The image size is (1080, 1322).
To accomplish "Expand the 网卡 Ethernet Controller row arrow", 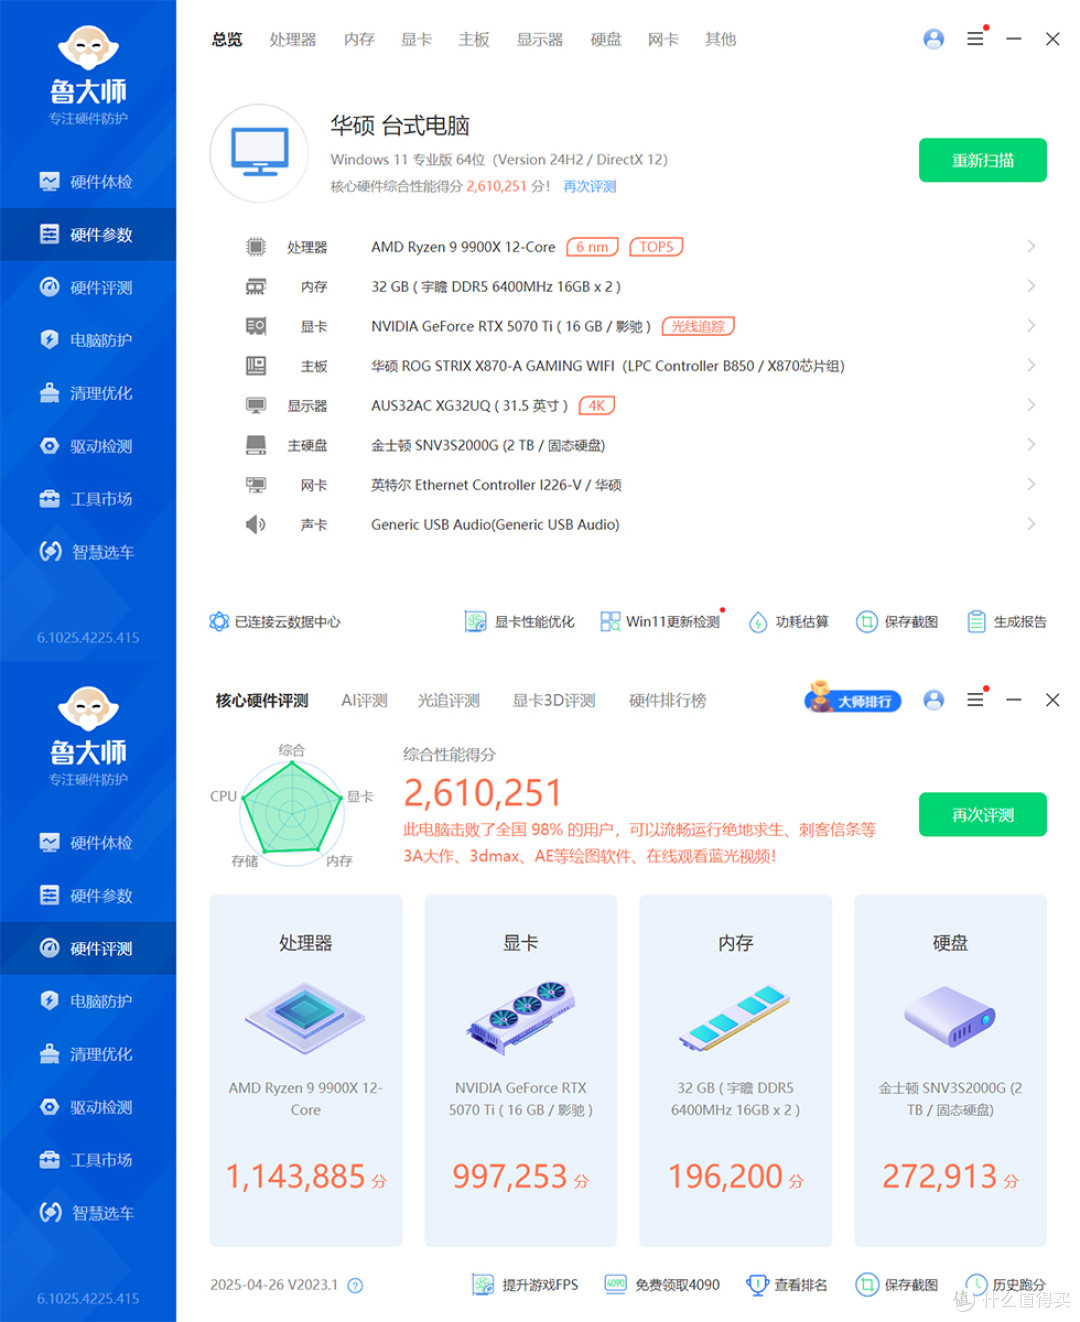I will tap(1031, 484).
